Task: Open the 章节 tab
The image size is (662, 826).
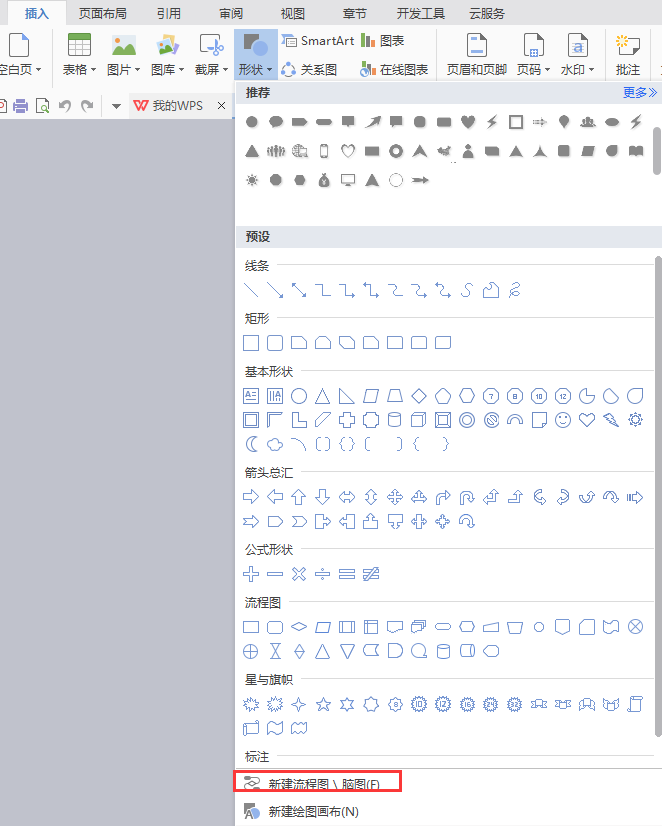Action: pos(354,13)
